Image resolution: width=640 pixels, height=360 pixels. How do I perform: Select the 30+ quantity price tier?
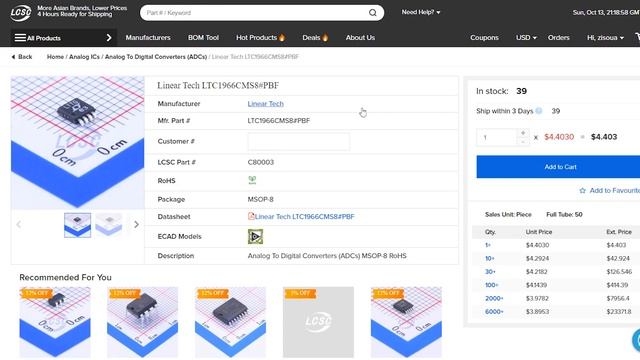[x=490, y=272]
